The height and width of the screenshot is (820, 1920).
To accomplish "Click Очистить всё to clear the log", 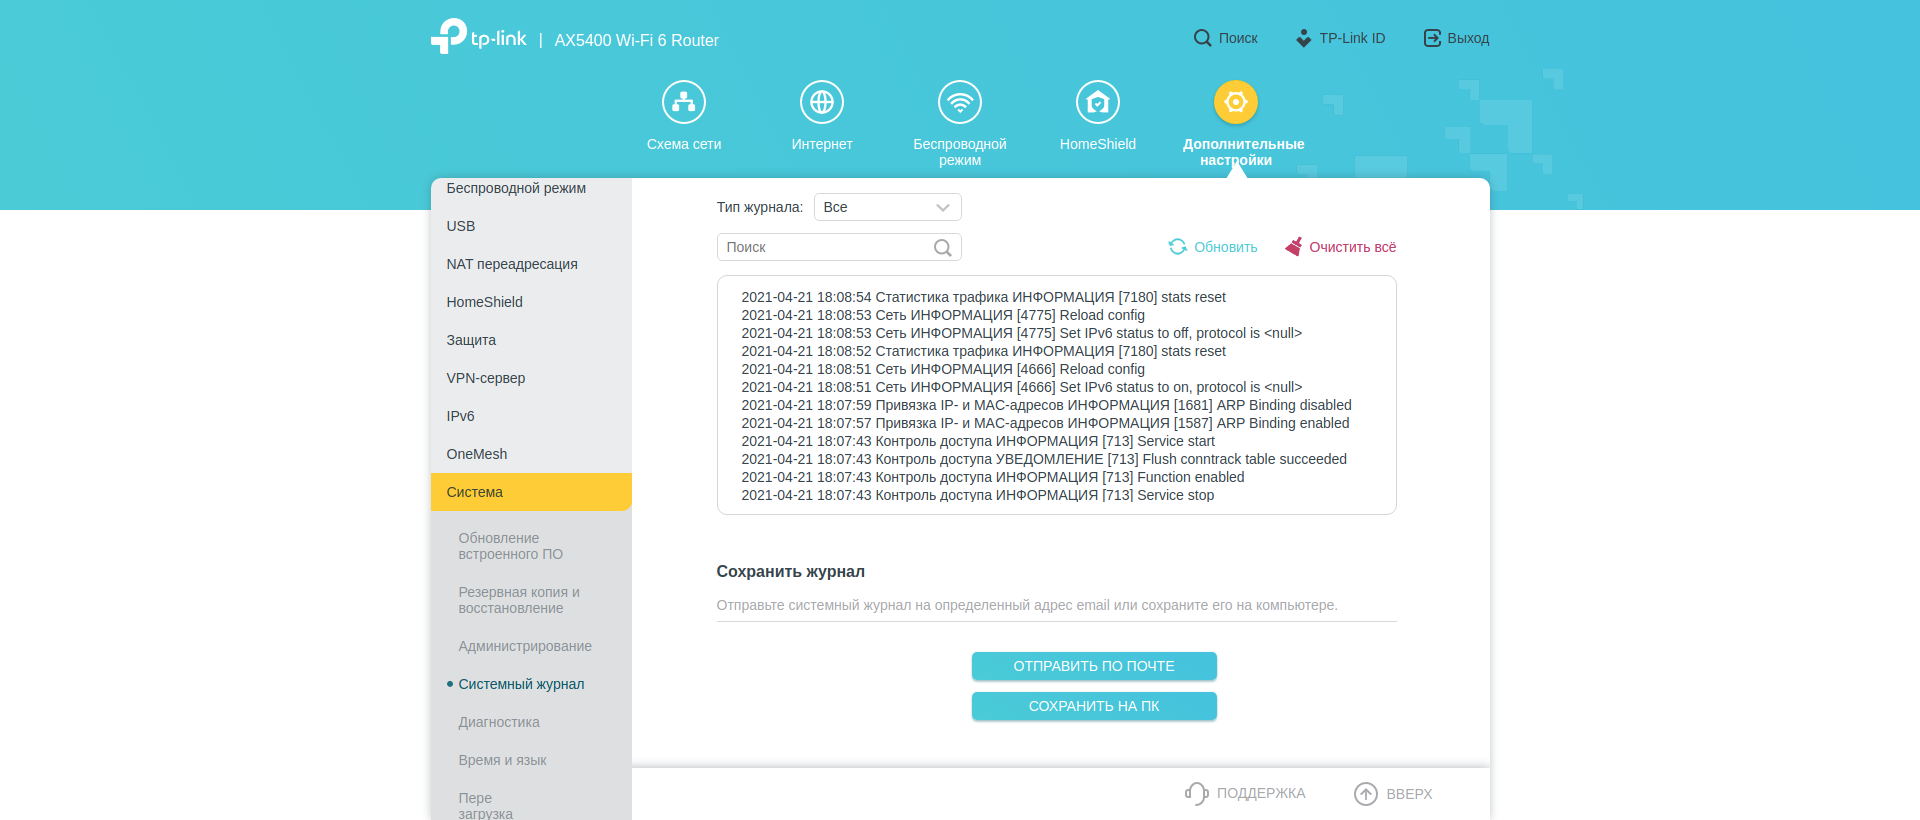I will tap(1341, 247).
